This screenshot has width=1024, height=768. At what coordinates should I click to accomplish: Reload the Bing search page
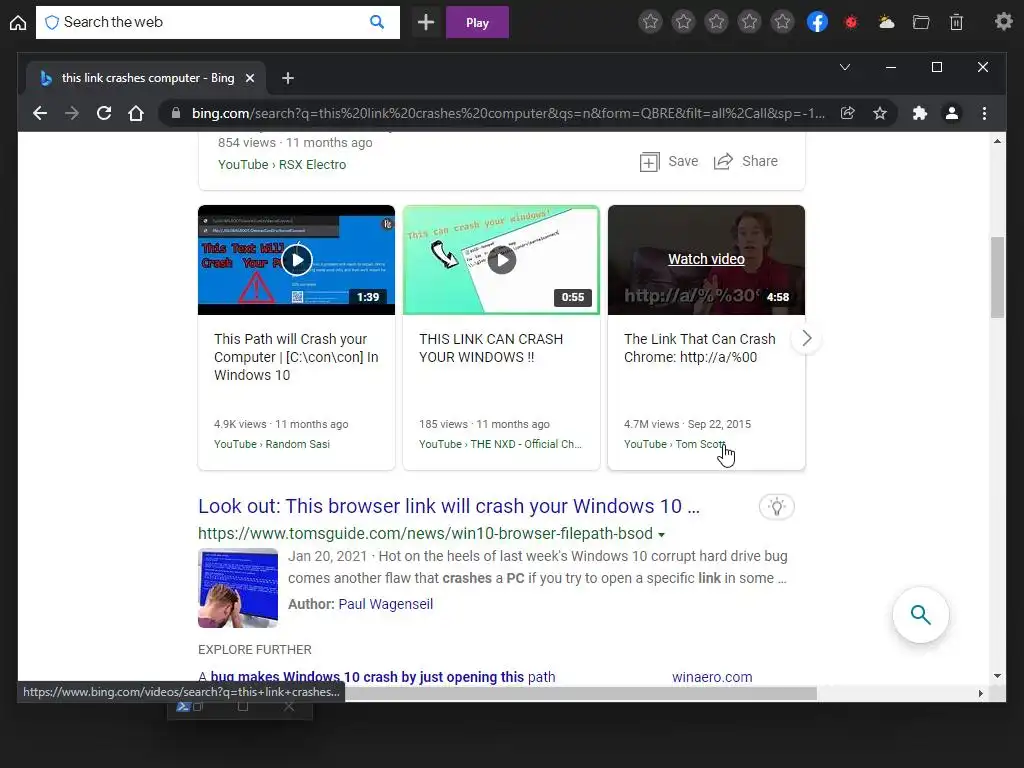tap(104, 113)
